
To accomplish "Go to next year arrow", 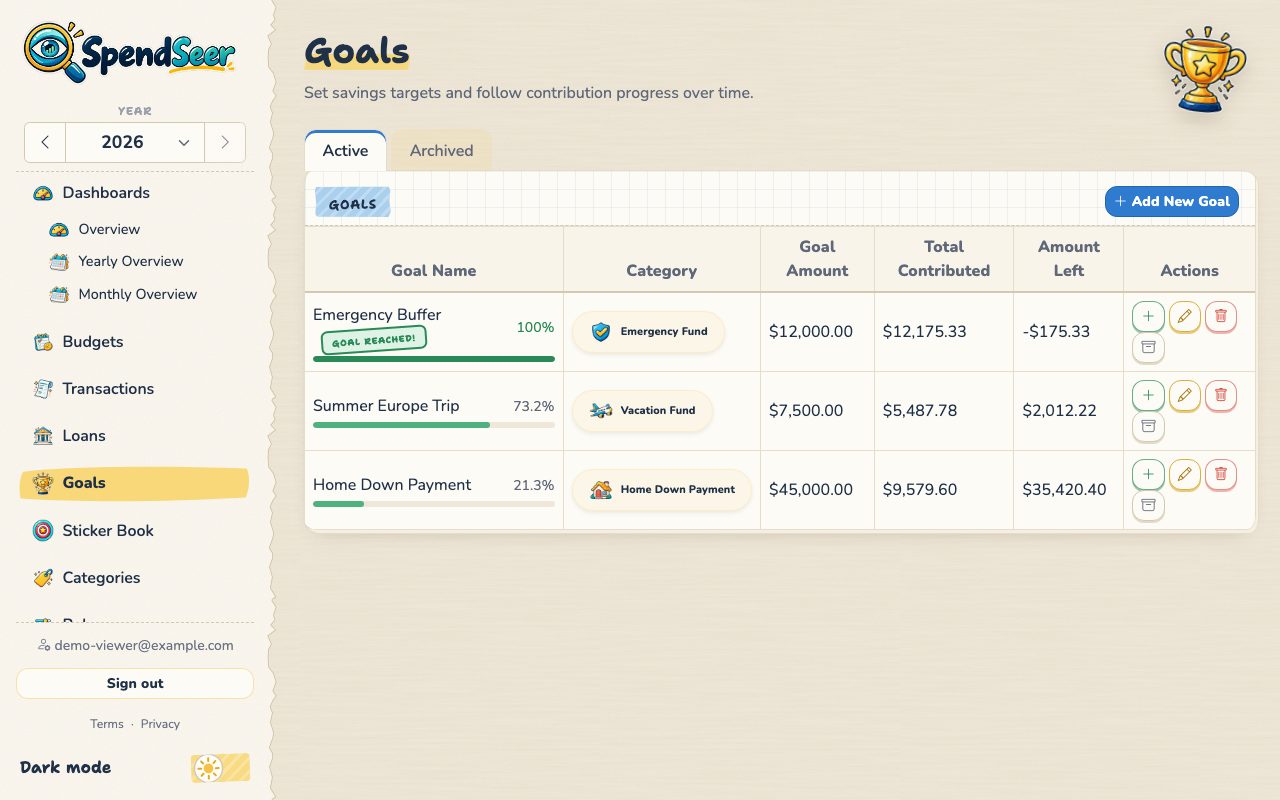I will tap(225, 143).
